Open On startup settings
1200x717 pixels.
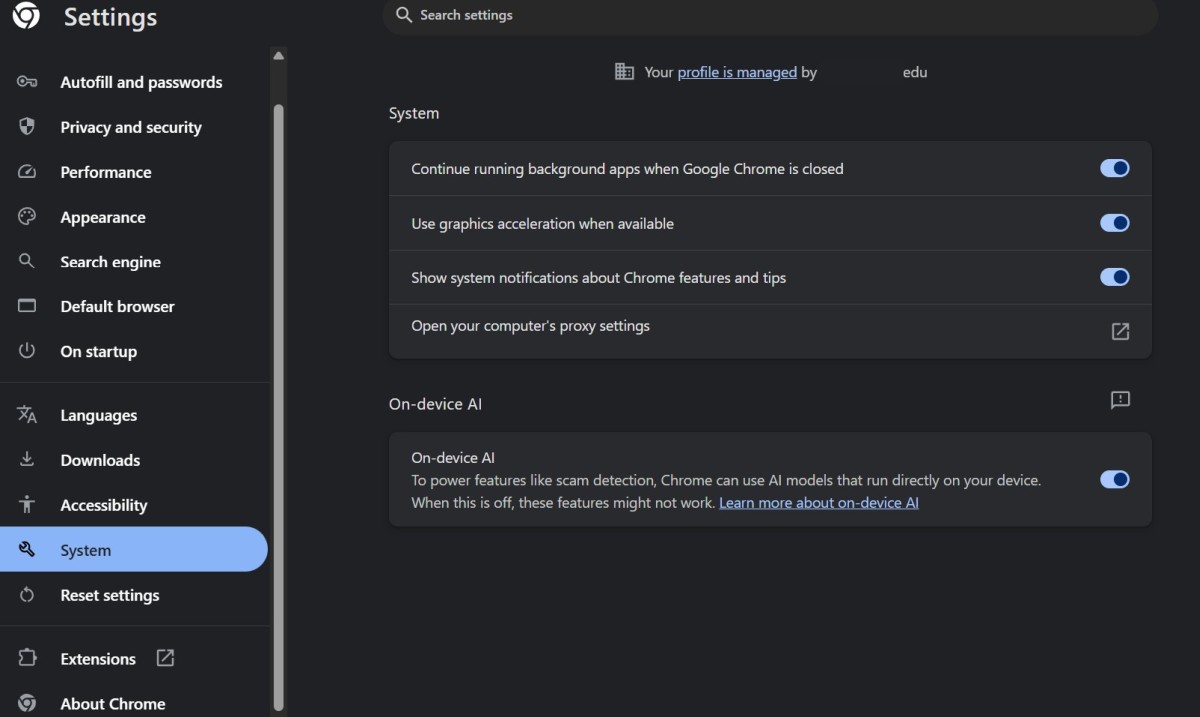(x=134, y=351)
